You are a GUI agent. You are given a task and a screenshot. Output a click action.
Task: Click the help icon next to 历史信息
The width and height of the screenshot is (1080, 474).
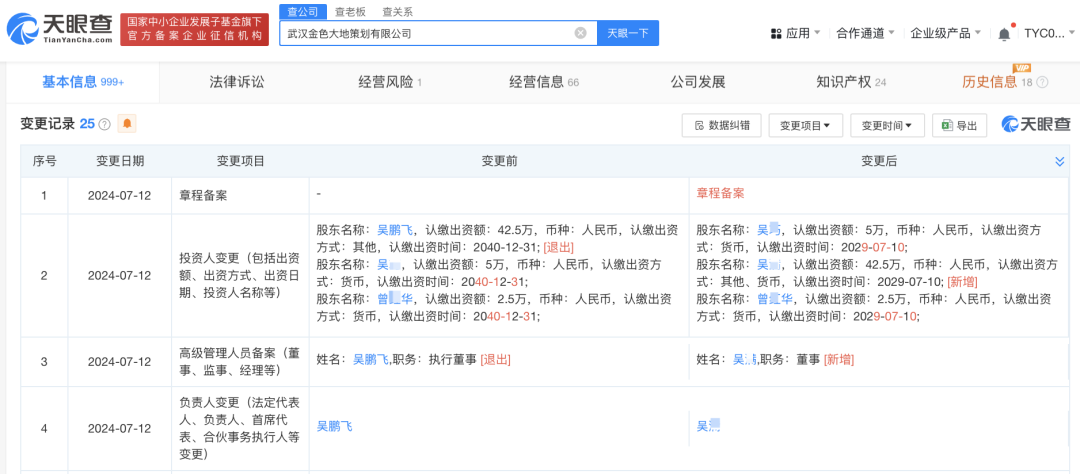(1041, 83)
